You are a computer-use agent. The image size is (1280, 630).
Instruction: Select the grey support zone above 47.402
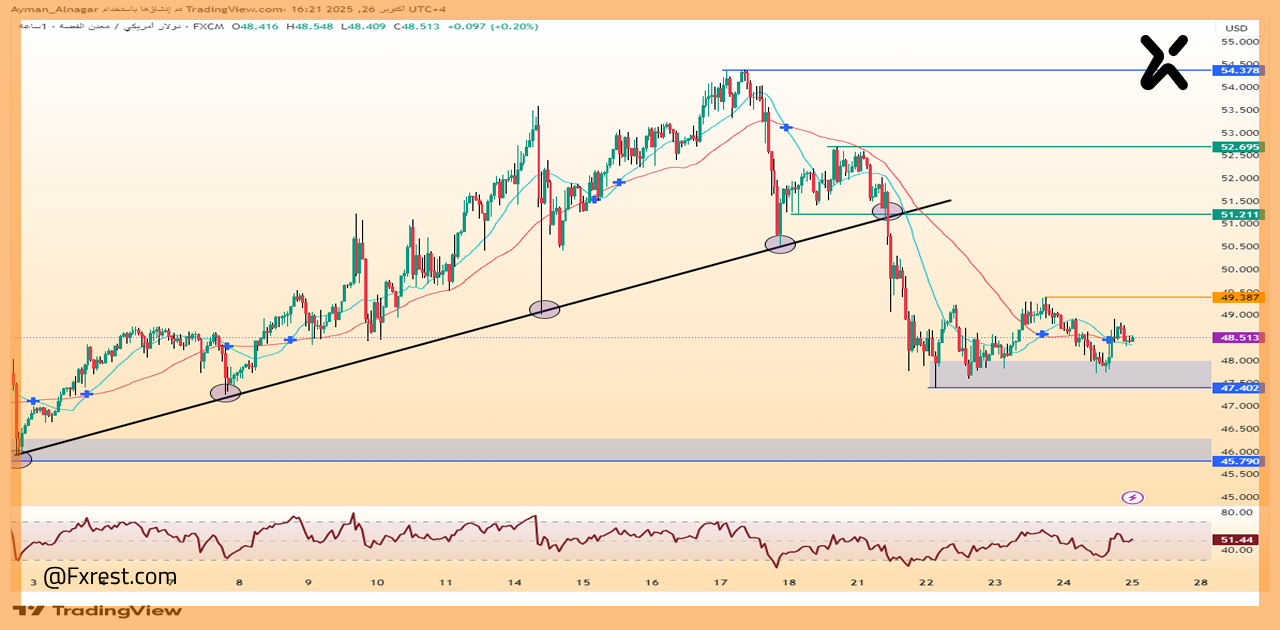(x=1070, y=374)
